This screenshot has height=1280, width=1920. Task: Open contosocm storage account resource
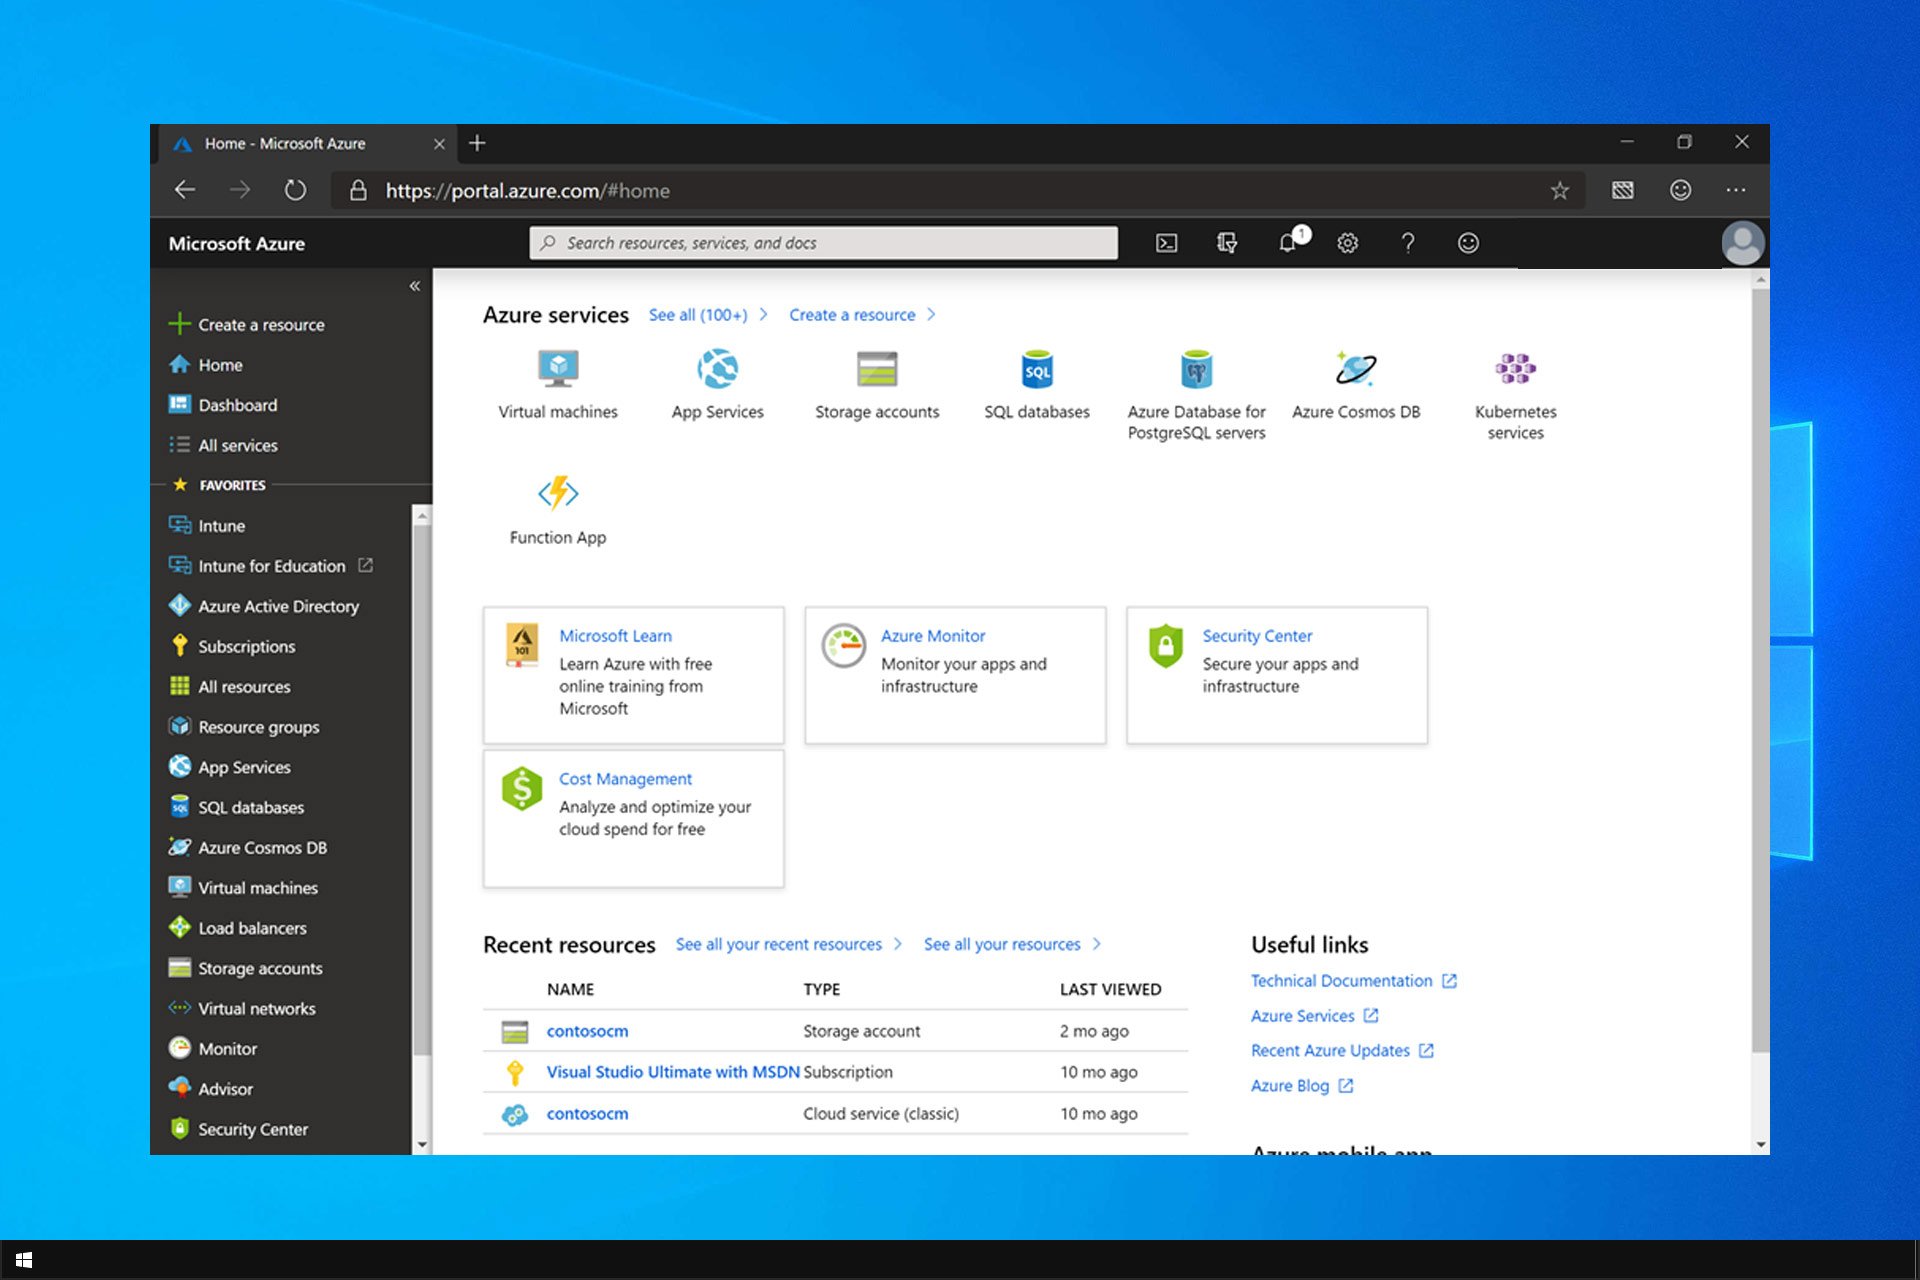(587, 1031)
